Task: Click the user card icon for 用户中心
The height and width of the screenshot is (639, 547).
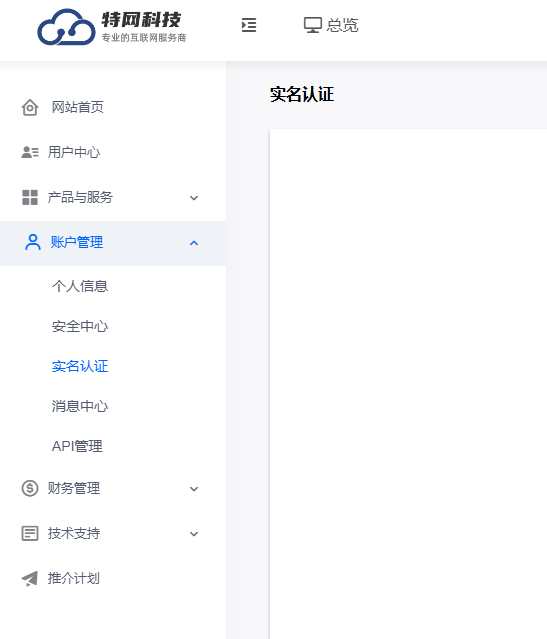Action: coord(30,152)
